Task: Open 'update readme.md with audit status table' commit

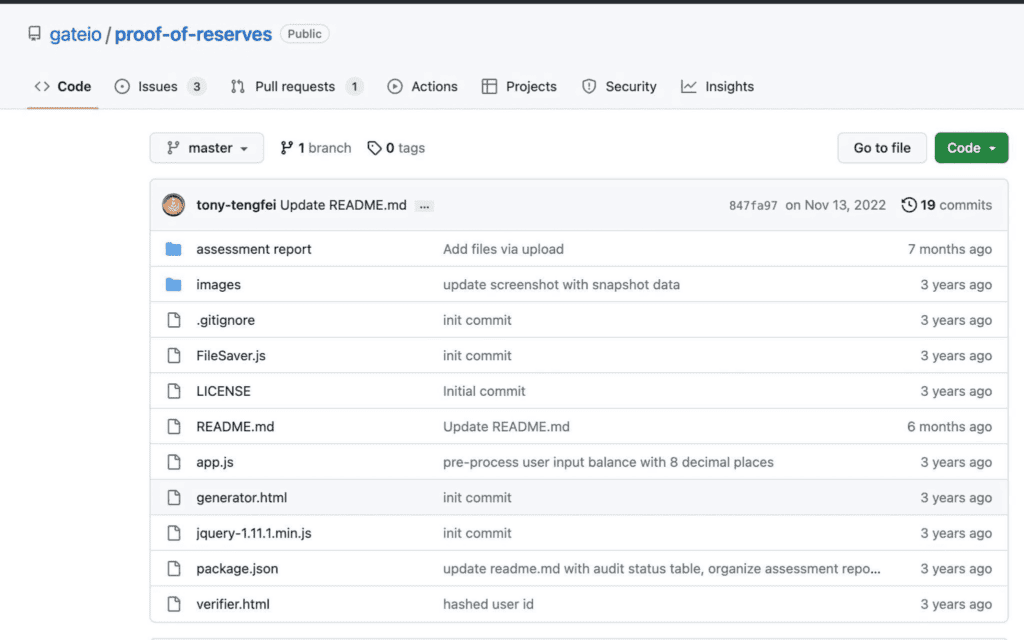Action: pos(662,568)
